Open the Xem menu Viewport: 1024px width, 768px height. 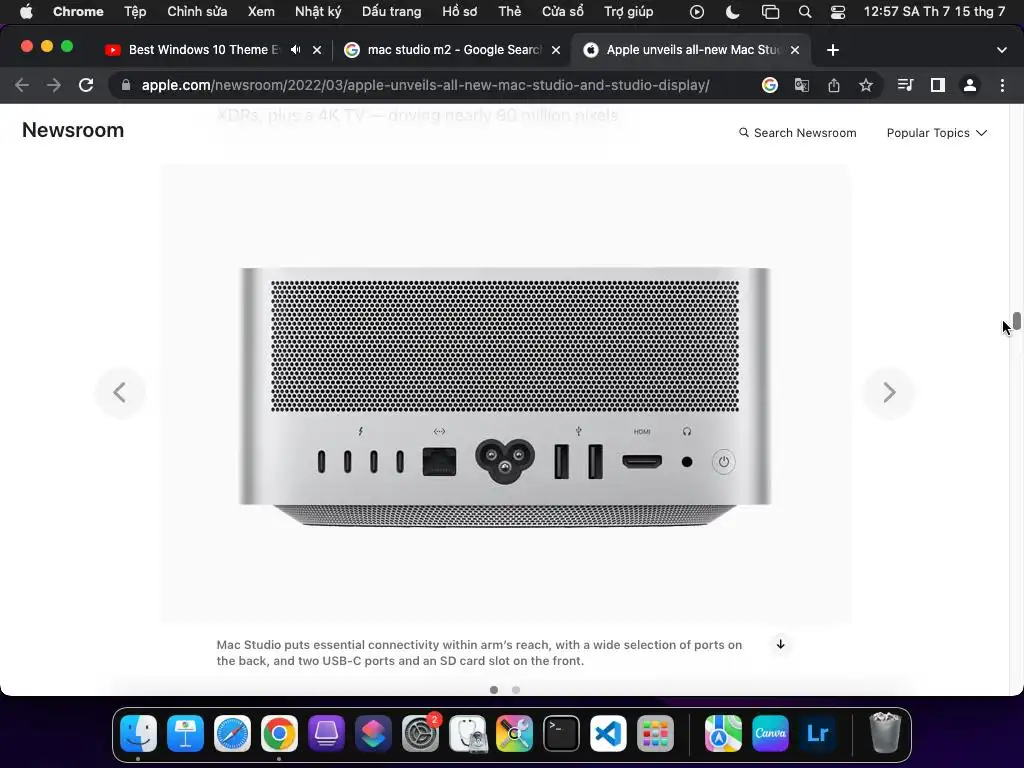261,12
